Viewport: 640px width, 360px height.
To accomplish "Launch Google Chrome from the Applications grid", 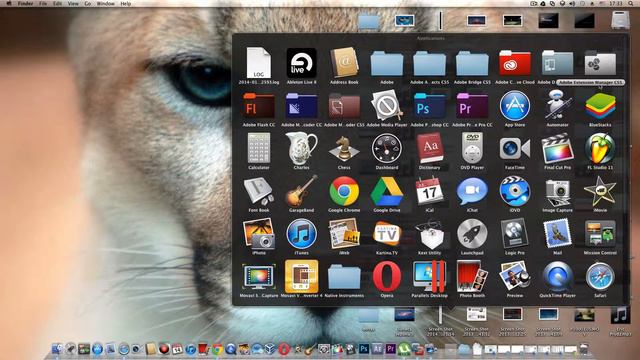I will click(x=344, y=192).
